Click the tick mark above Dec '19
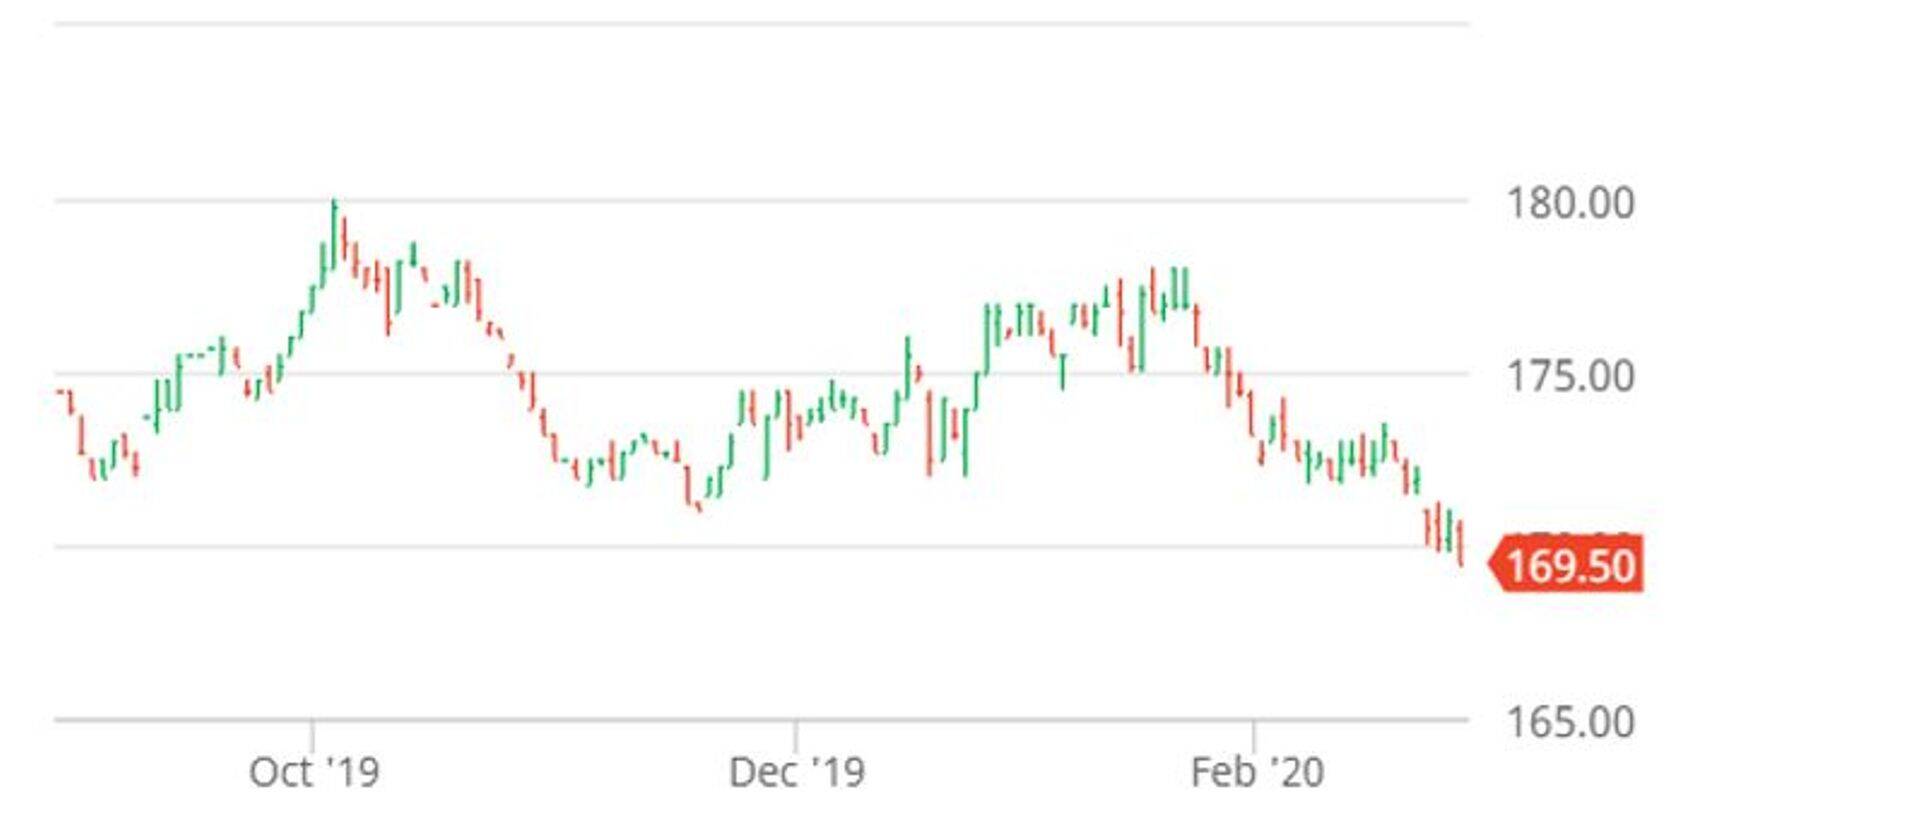This screenshot has height=836, width=1920. (796, 735)
